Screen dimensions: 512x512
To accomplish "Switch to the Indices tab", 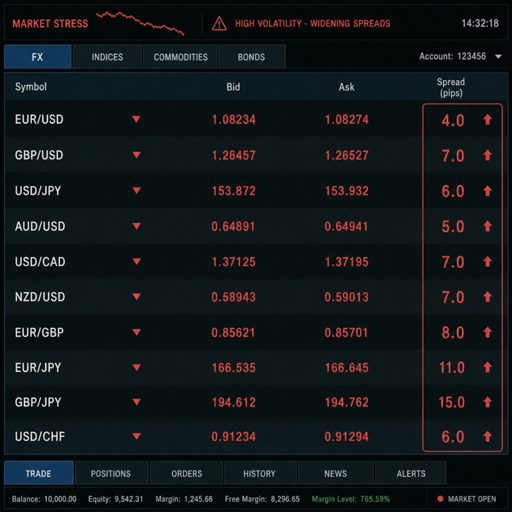I will click(x=107, y=57).
